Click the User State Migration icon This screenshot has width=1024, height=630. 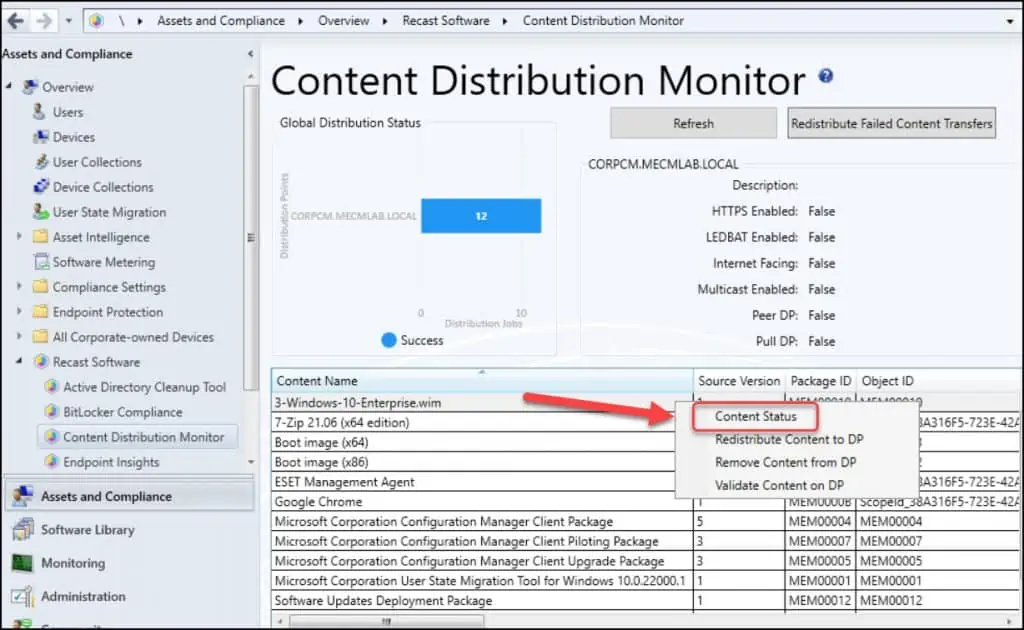(x=41, y=212)
